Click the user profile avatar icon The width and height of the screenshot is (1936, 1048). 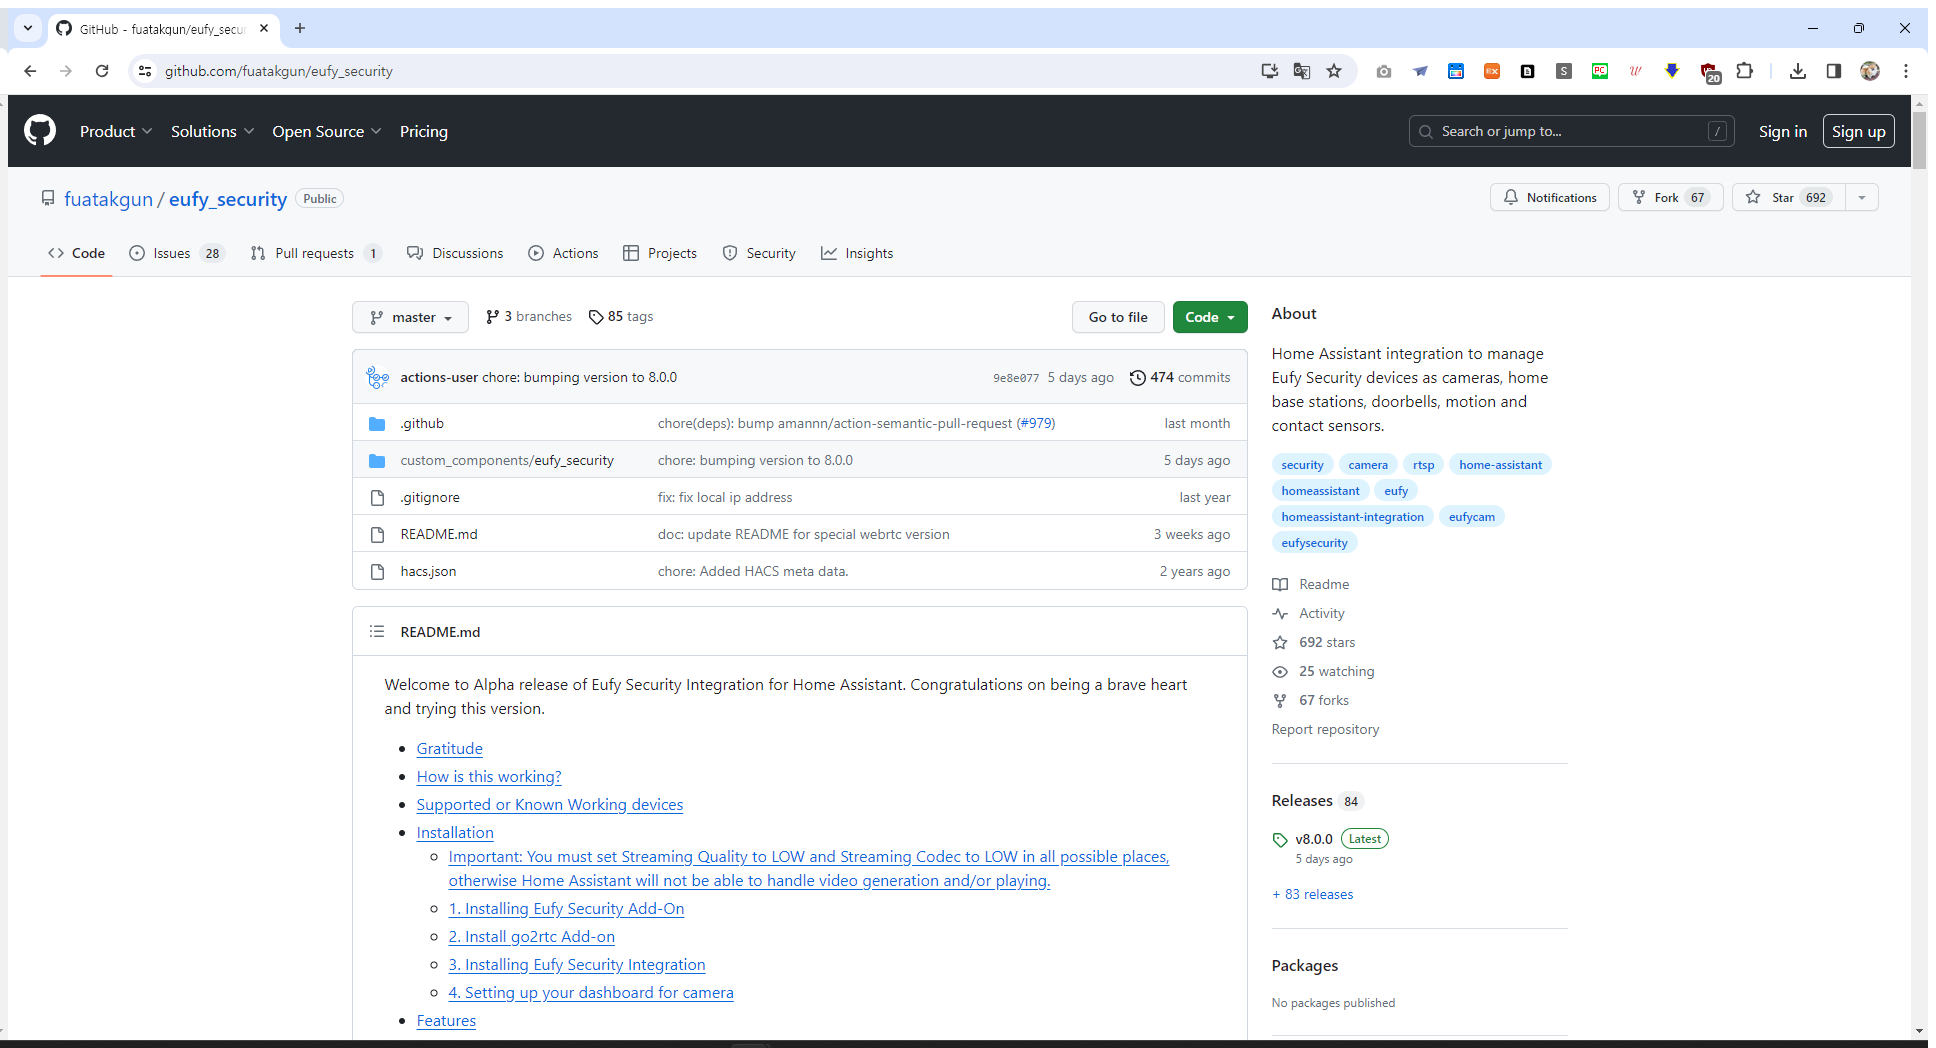[1870, 71]
